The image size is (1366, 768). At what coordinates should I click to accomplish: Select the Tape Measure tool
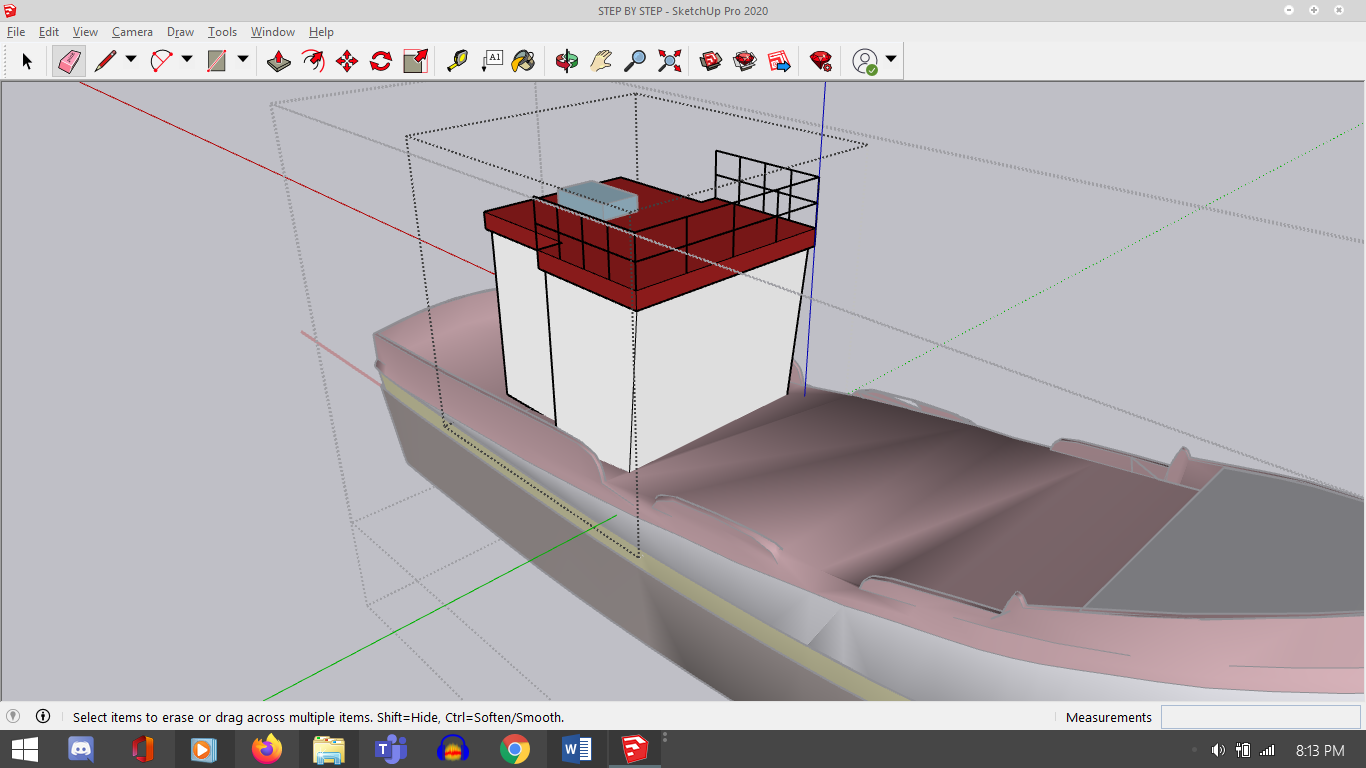pos(457,61)
